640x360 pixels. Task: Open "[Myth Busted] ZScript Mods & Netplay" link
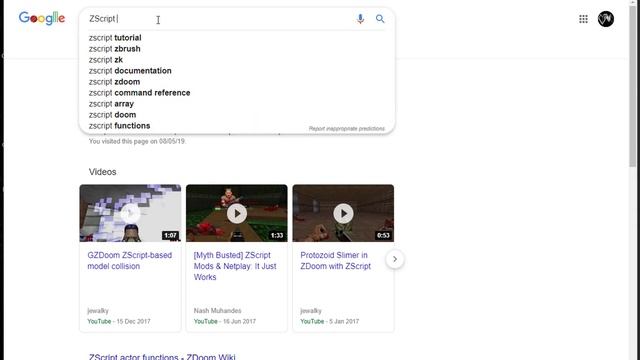click(x=235, y=266)
